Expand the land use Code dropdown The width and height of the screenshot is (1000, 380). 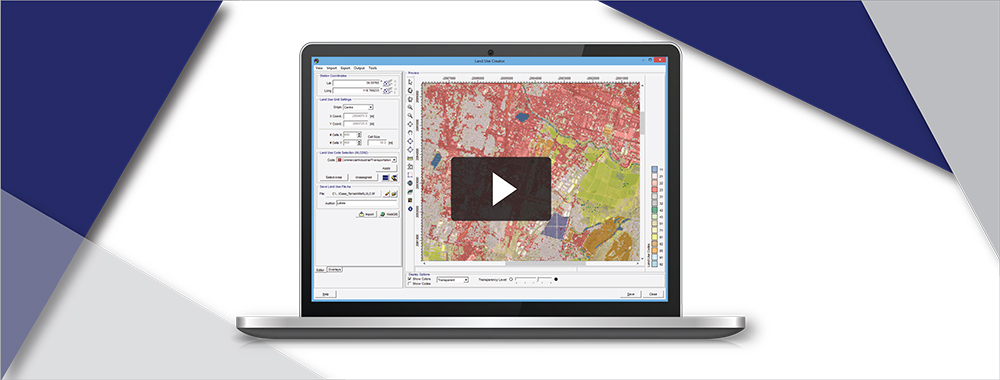[x=367, y=160]
